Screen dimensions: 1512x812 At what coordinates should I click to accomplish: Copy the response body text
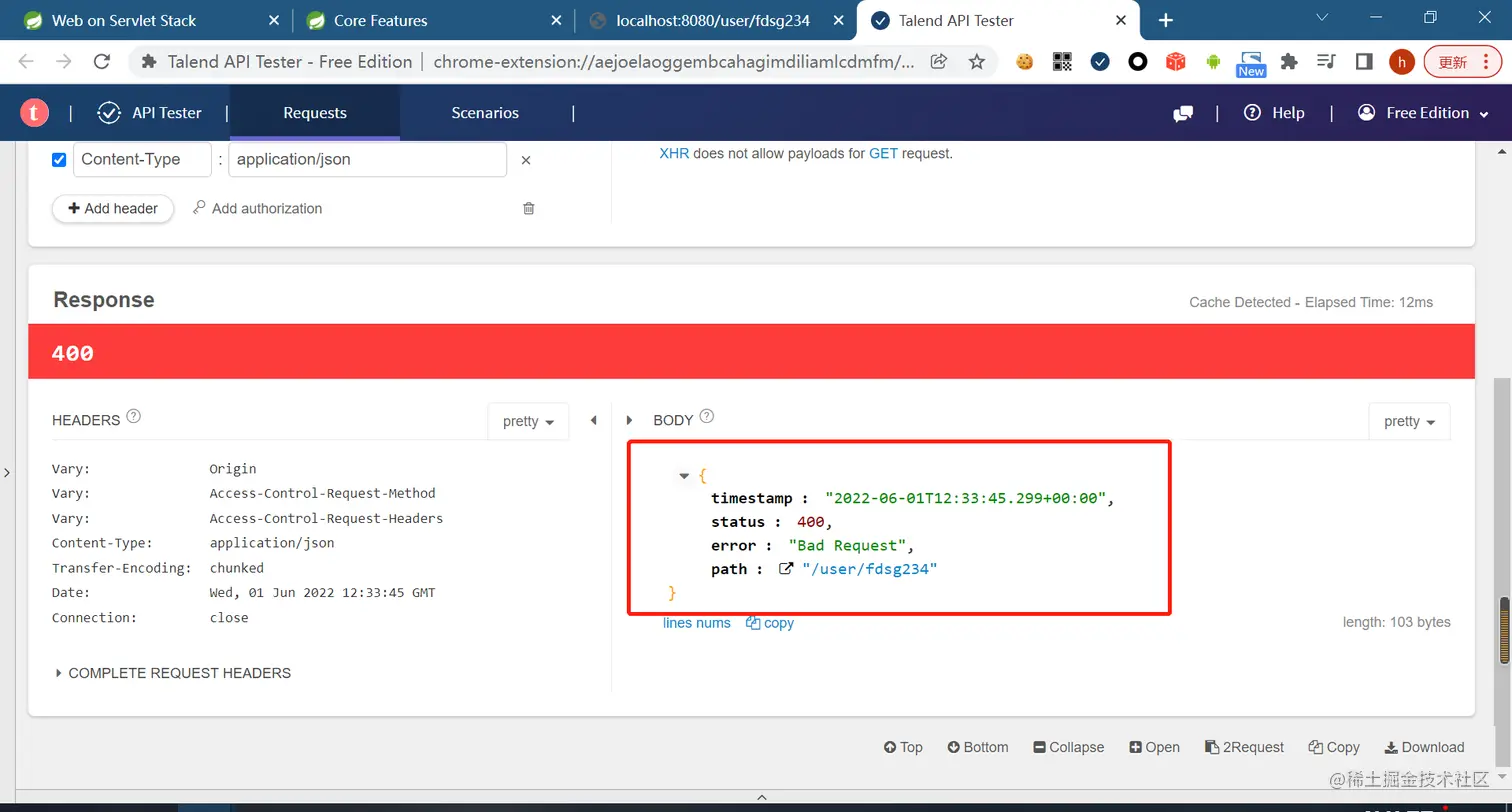[x=770, y=623]
